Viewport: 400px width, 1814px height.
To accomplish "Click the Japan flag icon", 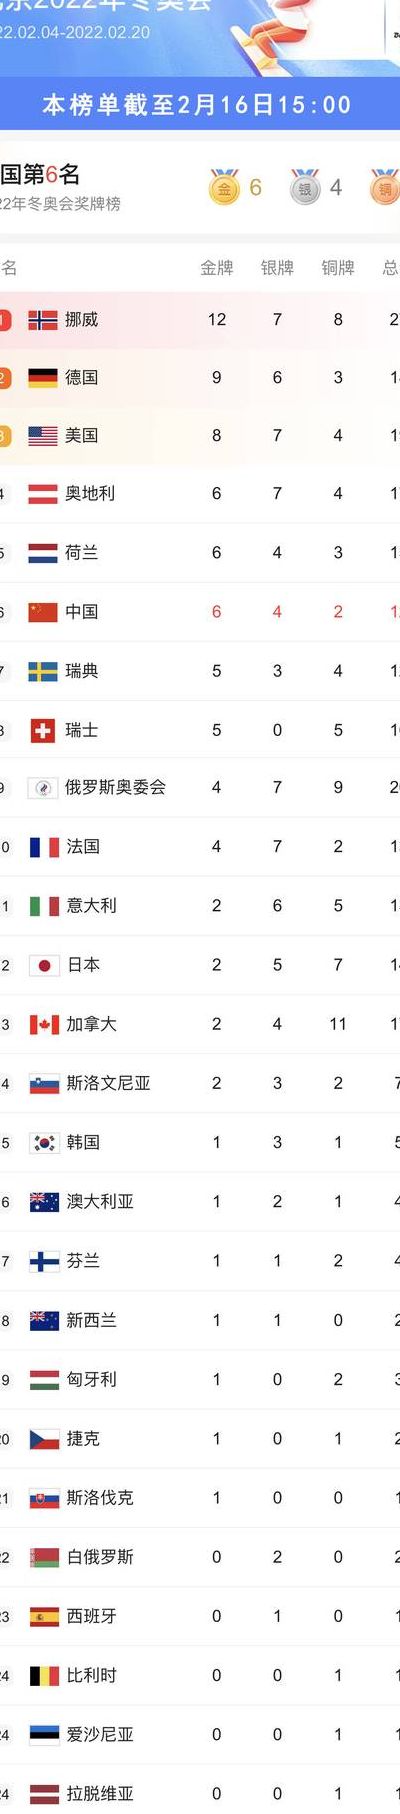I will pyautogui.click(x=44, y=966).
